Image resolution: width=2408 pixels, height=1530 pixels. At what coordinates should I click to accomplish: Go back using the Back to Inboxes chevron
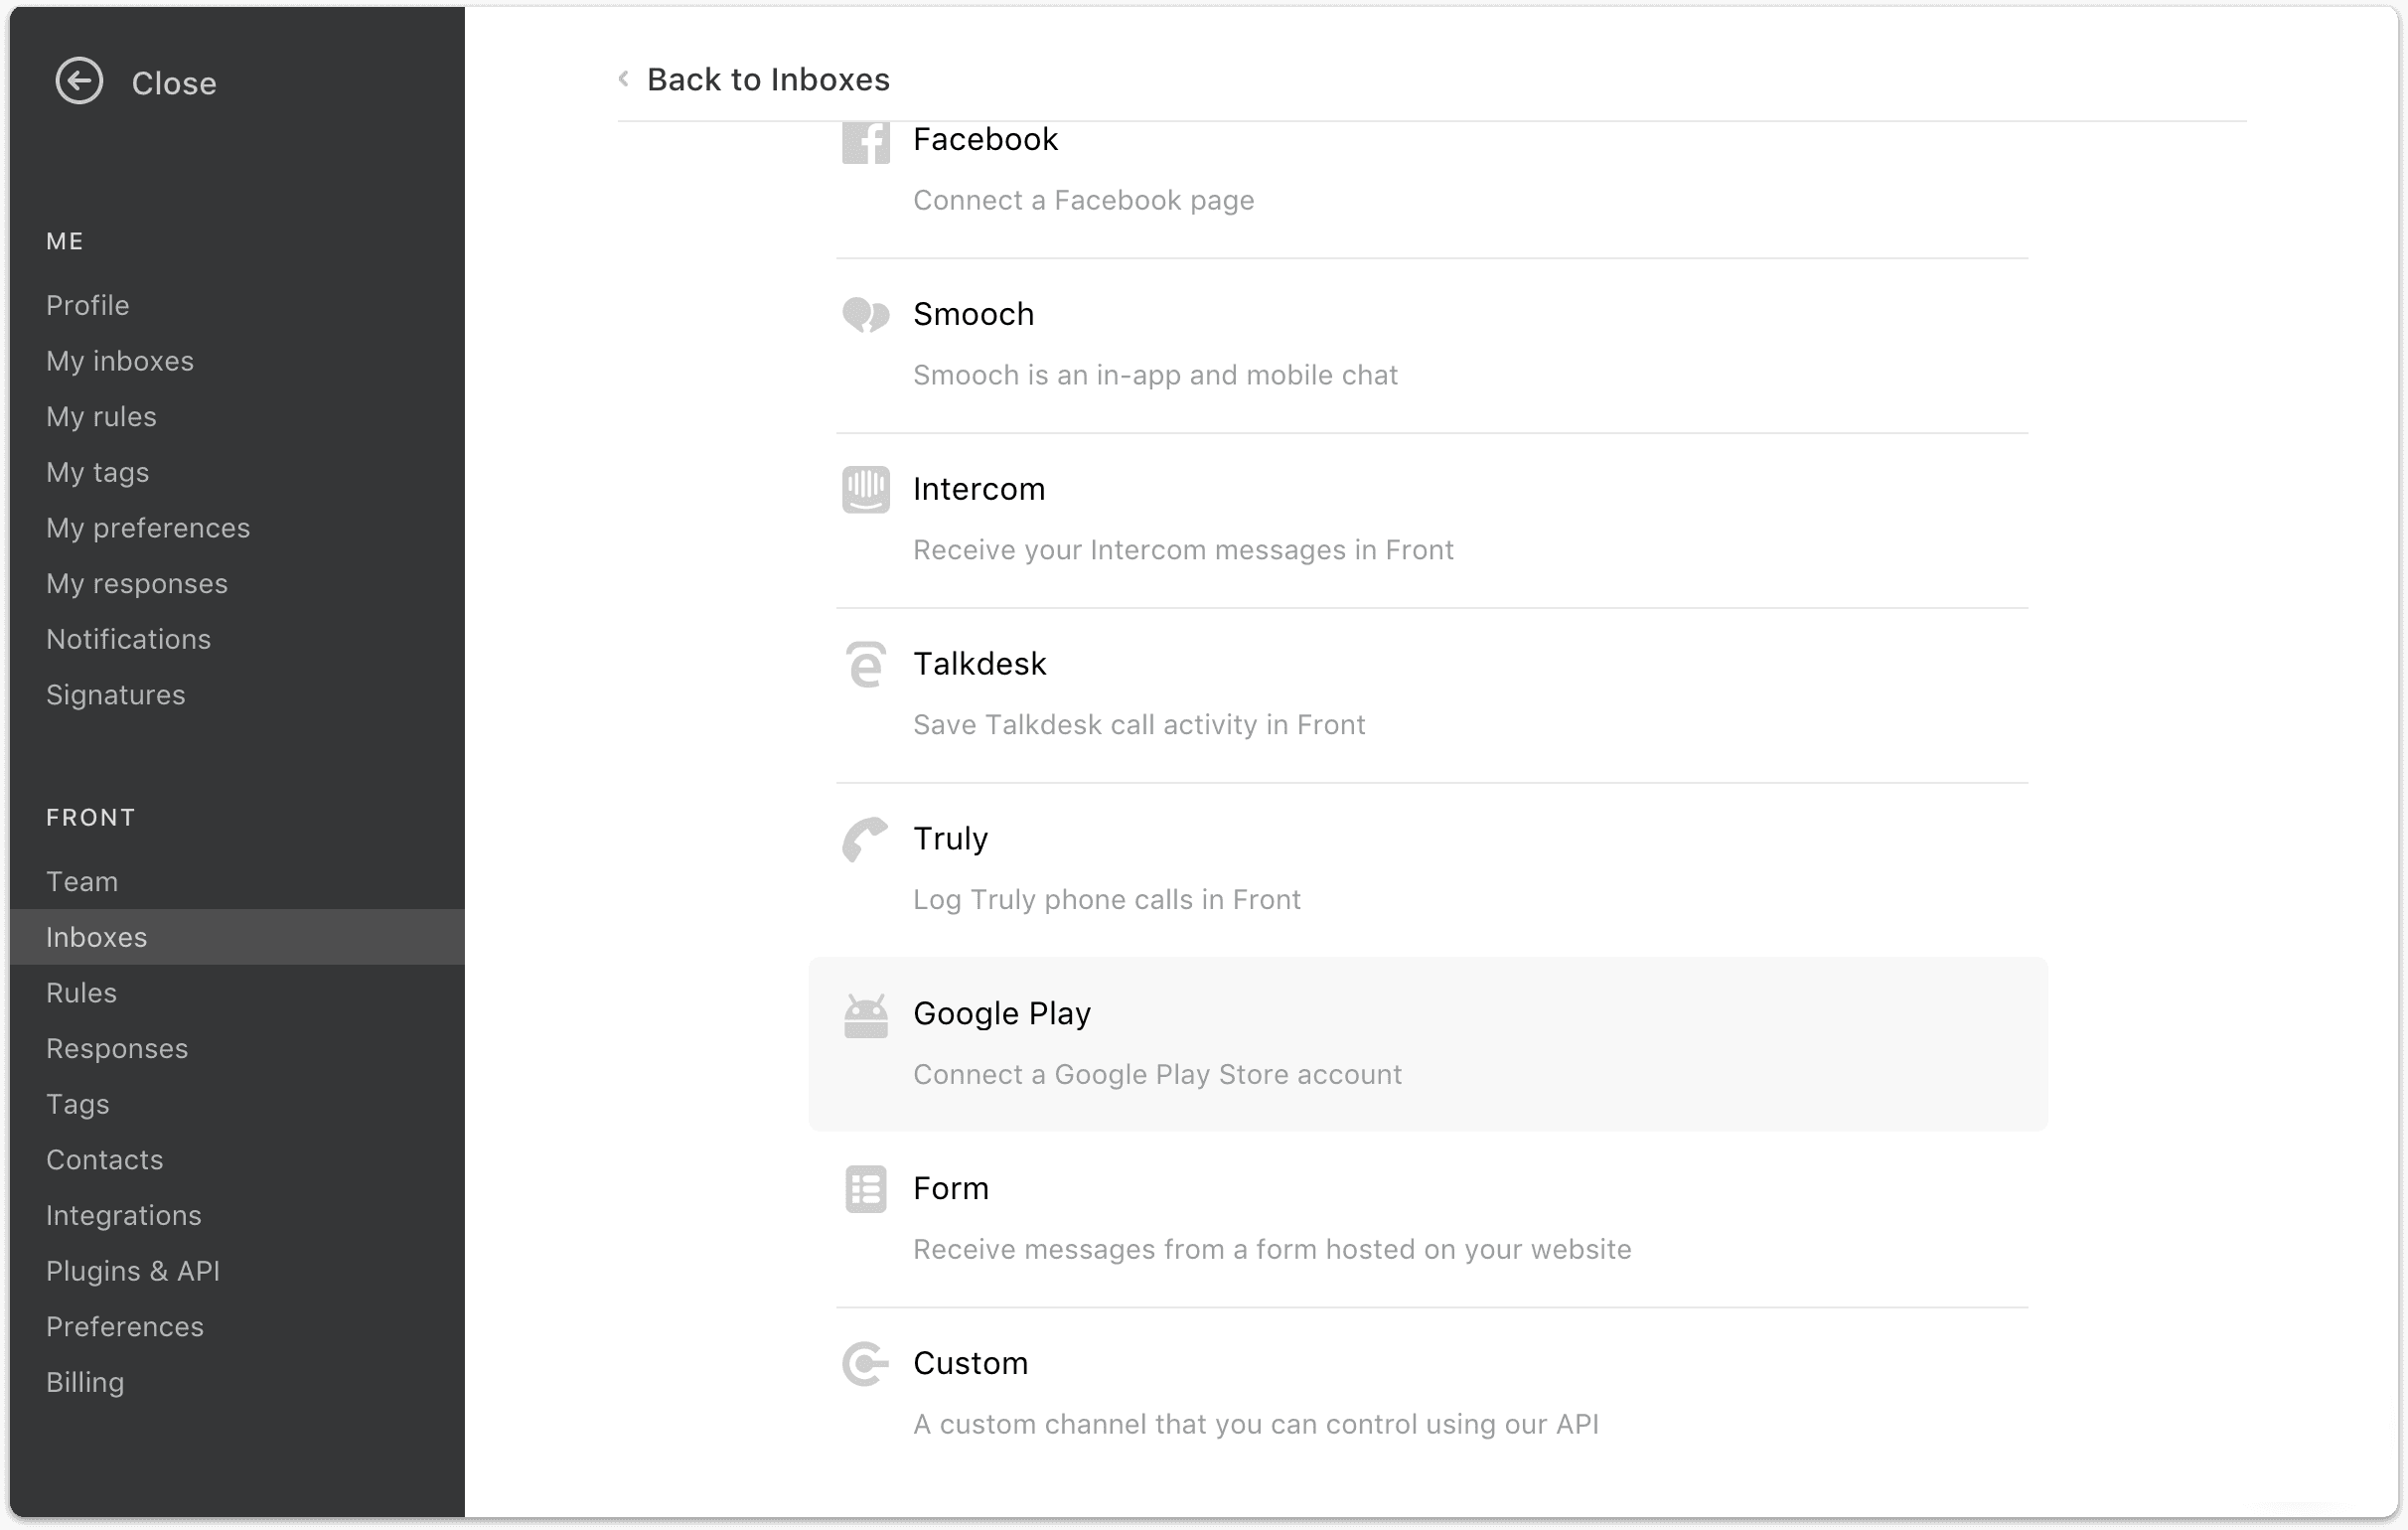click(623, 78)
